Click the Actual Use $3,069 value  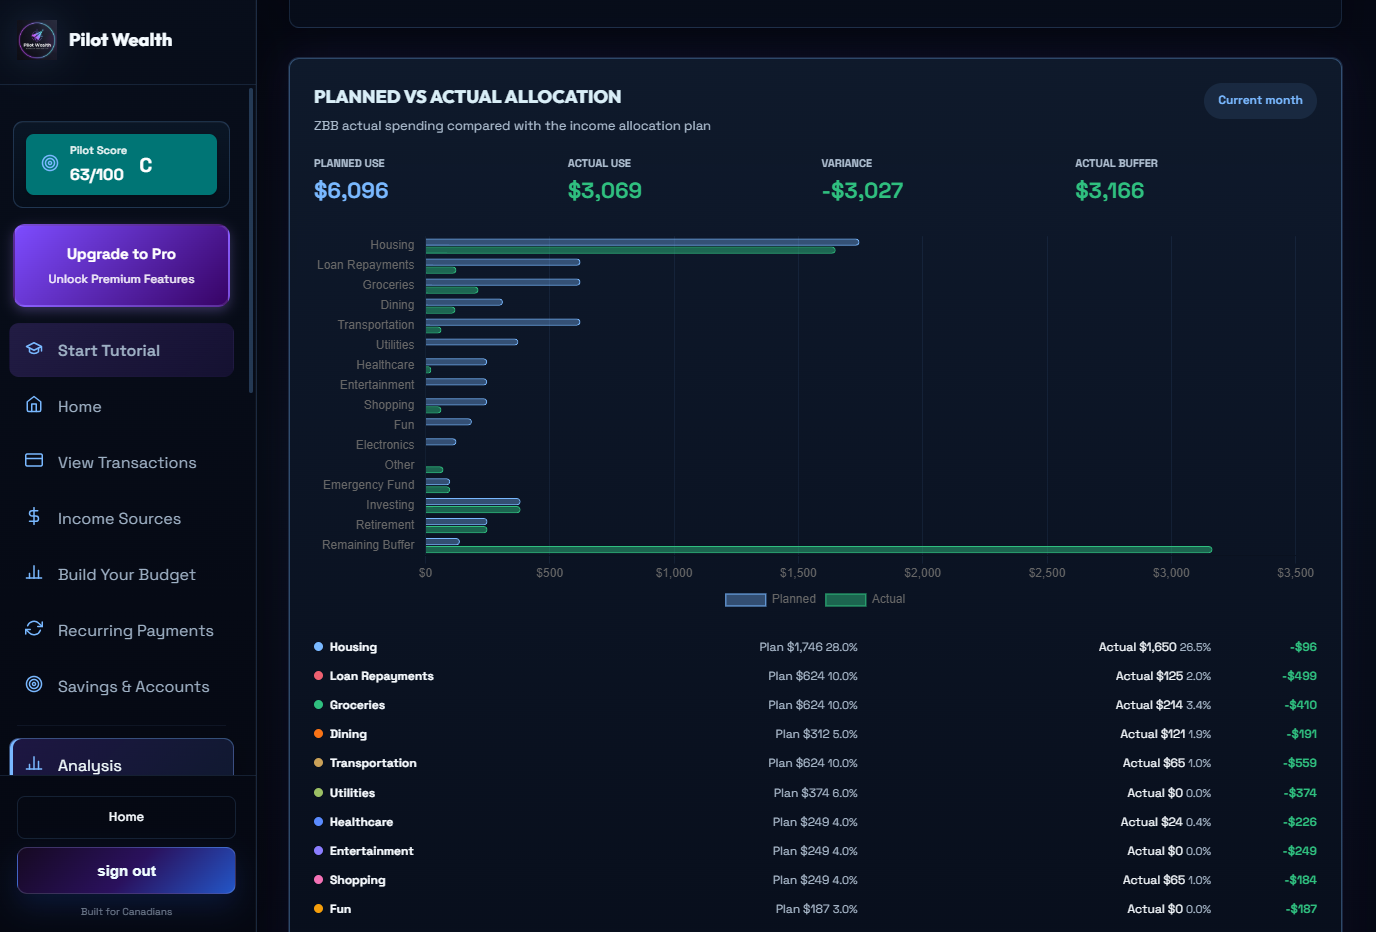coord(605,190)
